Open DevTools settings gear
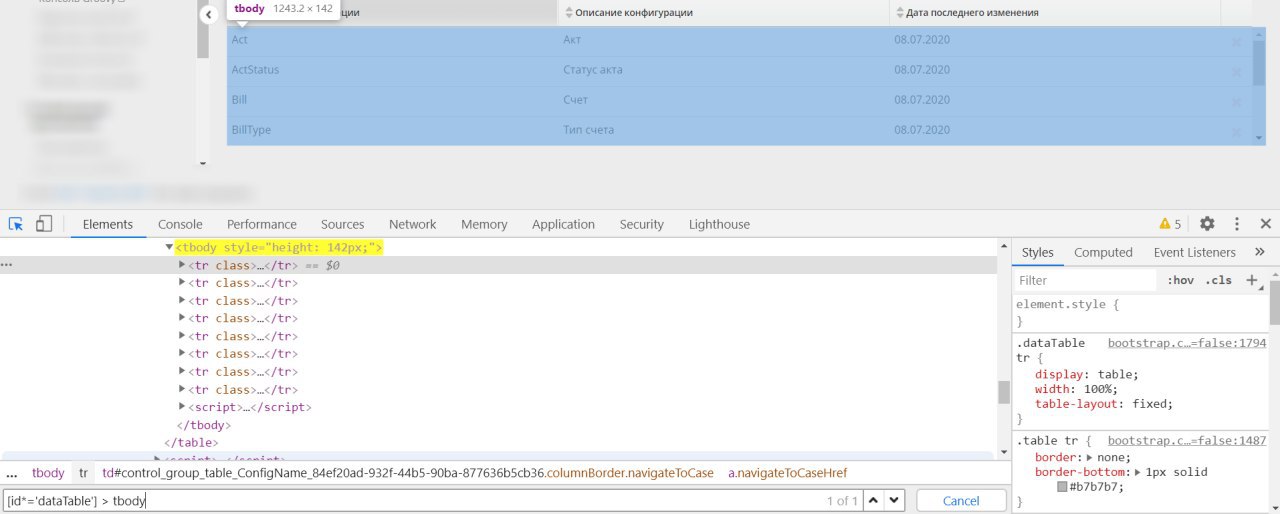Image resolution: width=1280 pixels, height=514 pixels. [x=1207, y=224]
